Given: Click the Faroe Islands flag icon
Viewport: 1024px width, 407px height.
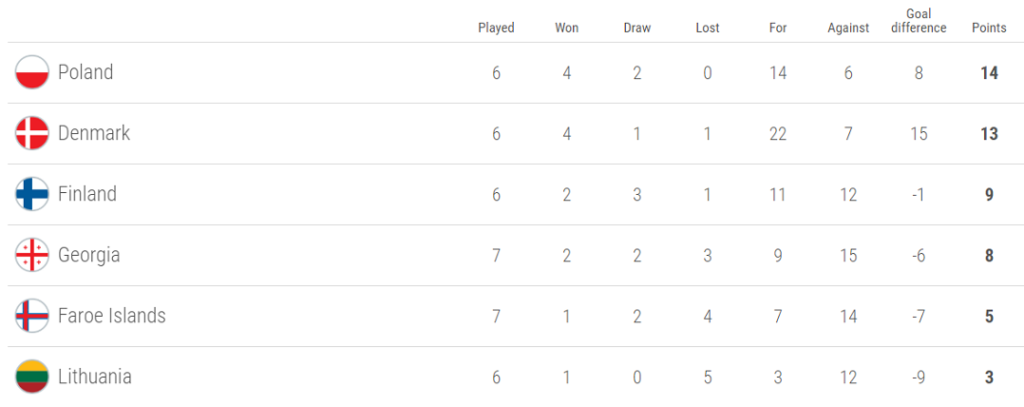Looking at the screenshot, I should (32, 316).
